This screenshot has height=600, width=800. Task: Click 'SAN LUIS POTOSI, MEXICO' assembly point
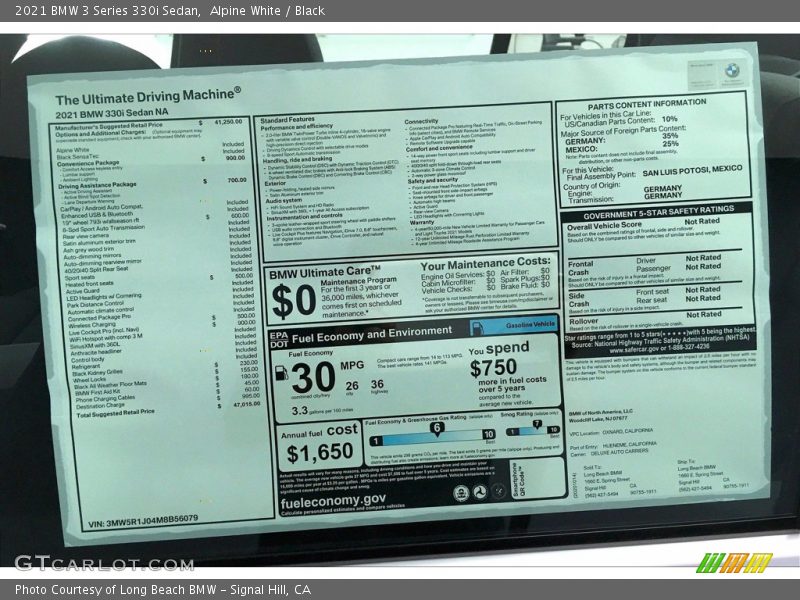pyautogui.click(x=692, y=171)
